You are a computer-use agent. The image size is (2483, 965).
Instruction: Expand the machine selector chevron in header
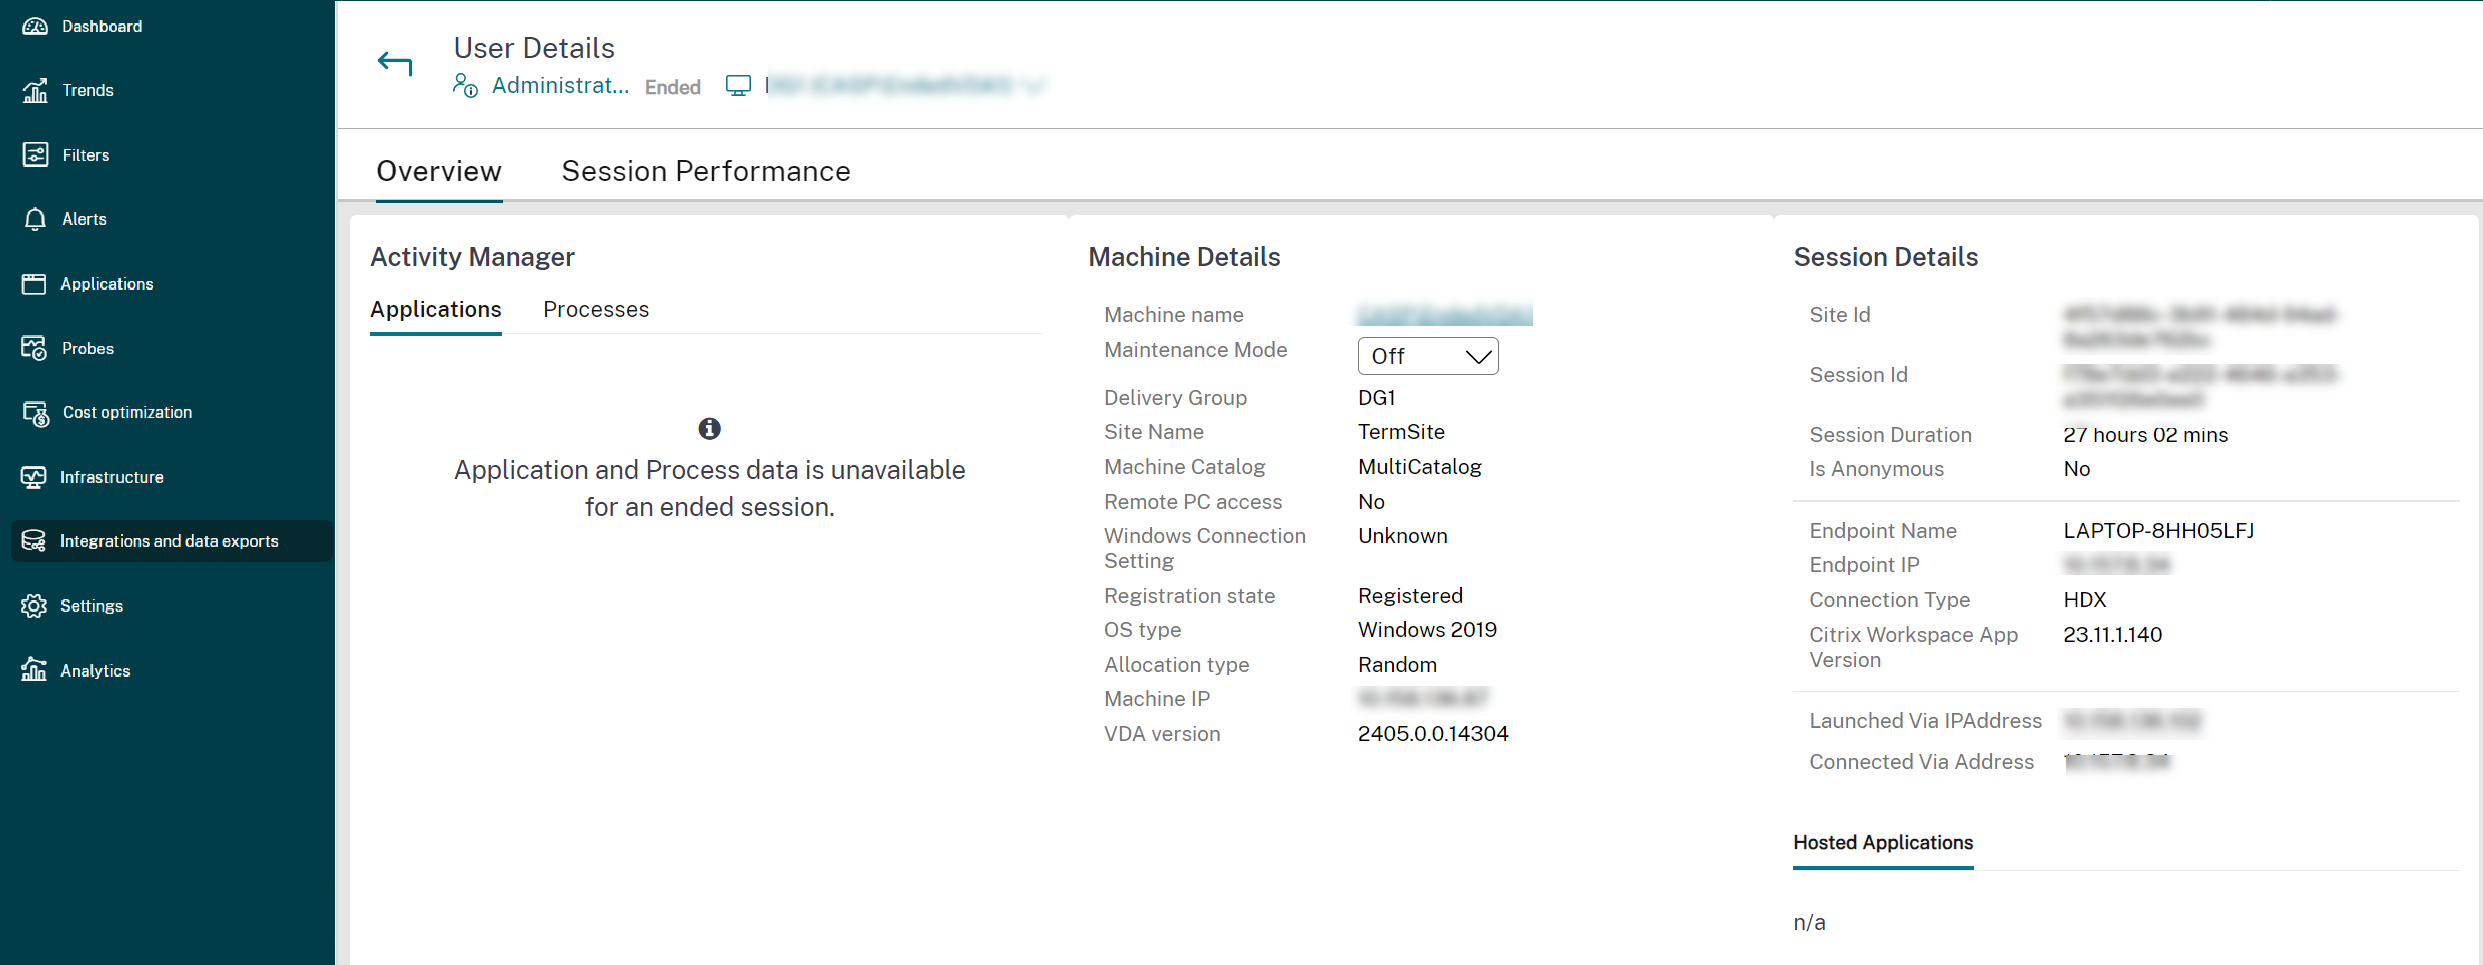pyautogui.click(x=1034, y=87)
